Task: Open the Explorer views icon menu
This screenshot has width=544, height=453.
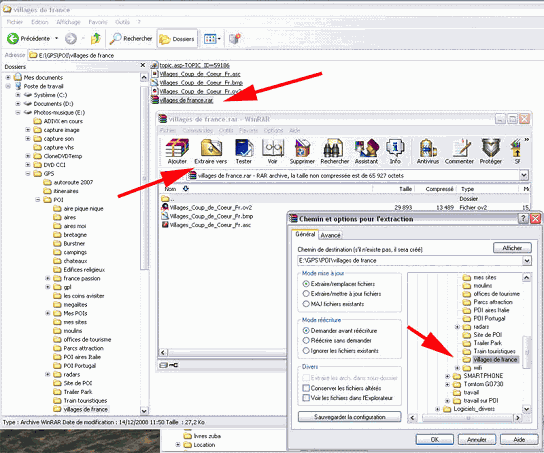Action: point(212,39)
